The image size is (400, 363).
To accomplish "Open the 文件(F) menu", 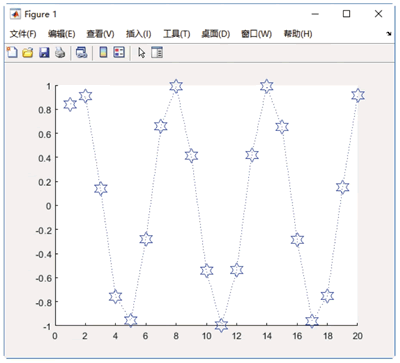I will (23, 34).
